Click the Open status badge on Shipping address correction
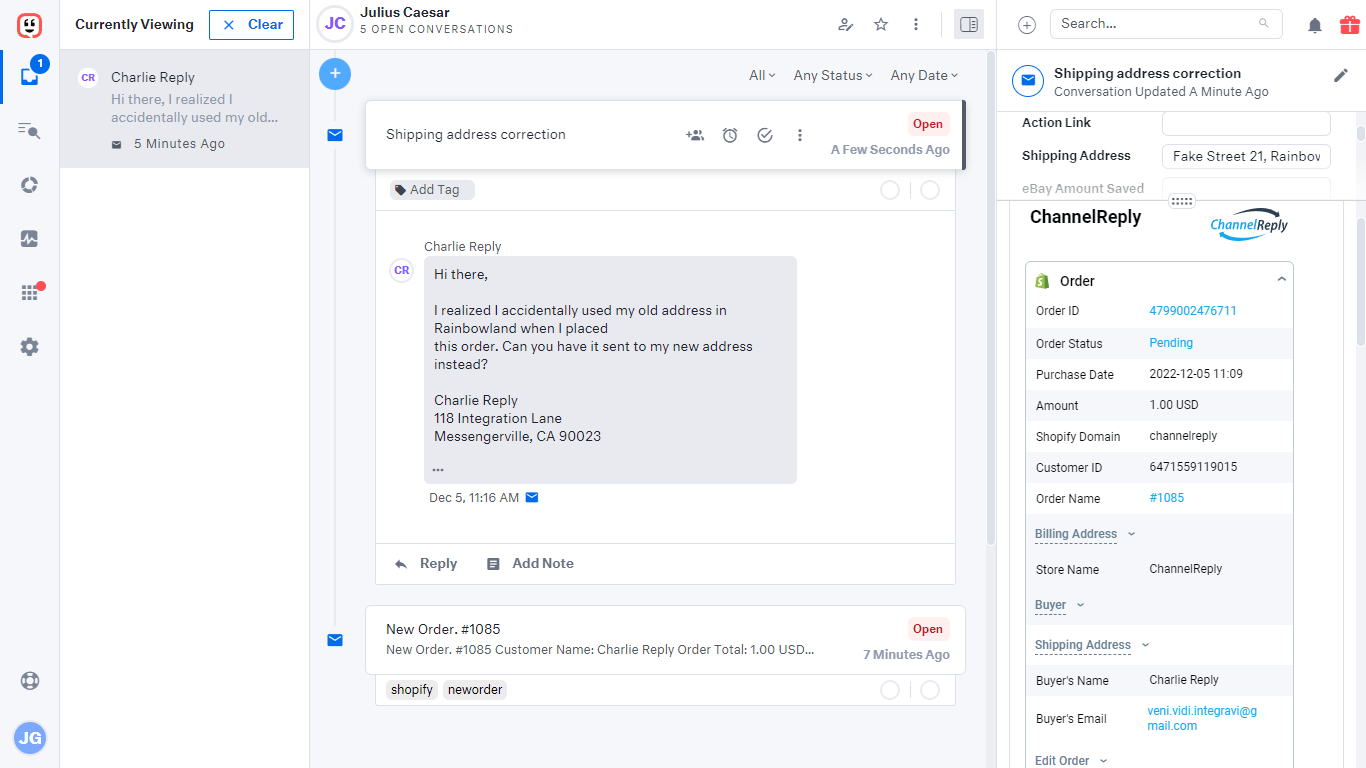The width and height of the screenshot is (1366, 768). [x=927, y=124]
